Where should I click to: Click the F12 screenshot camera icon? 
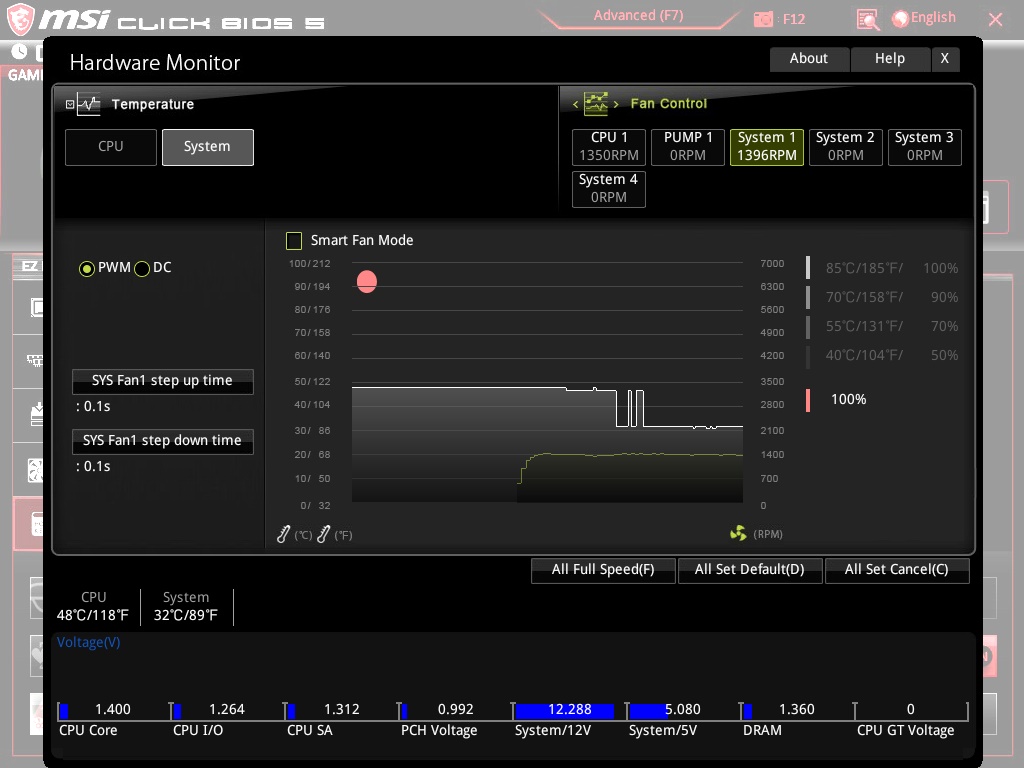coord(764,18)
